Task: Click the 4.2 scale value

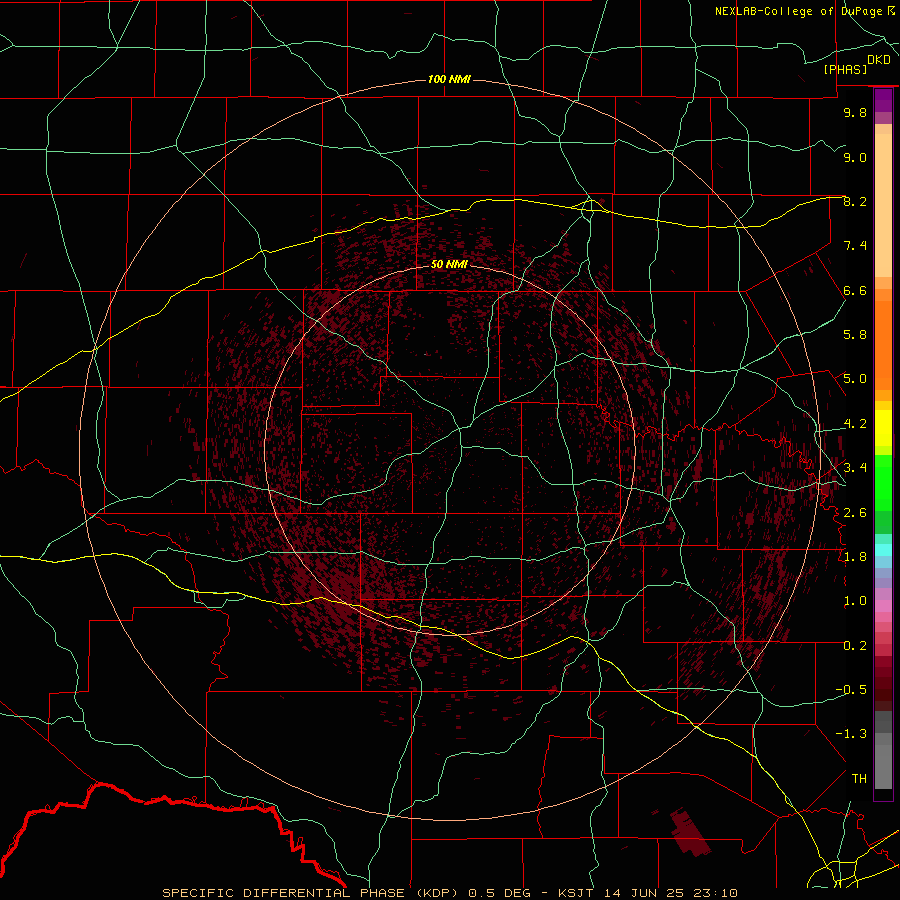Action: (x=855, y=424)
